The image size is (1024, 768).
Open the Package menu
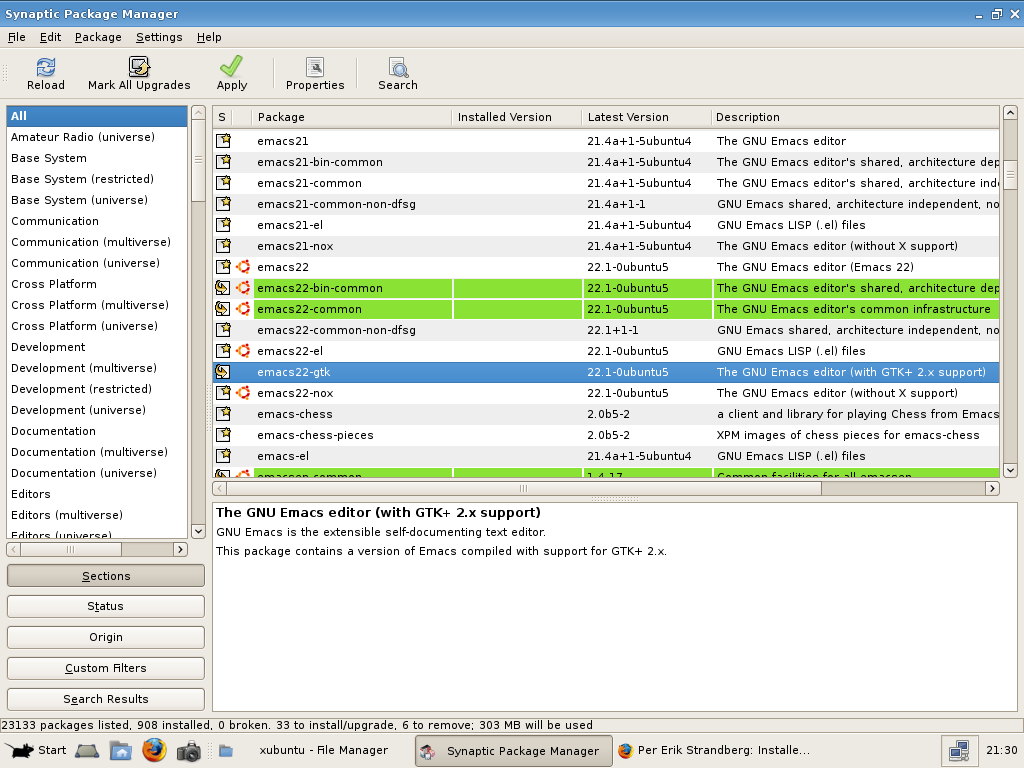click(98, 37)
